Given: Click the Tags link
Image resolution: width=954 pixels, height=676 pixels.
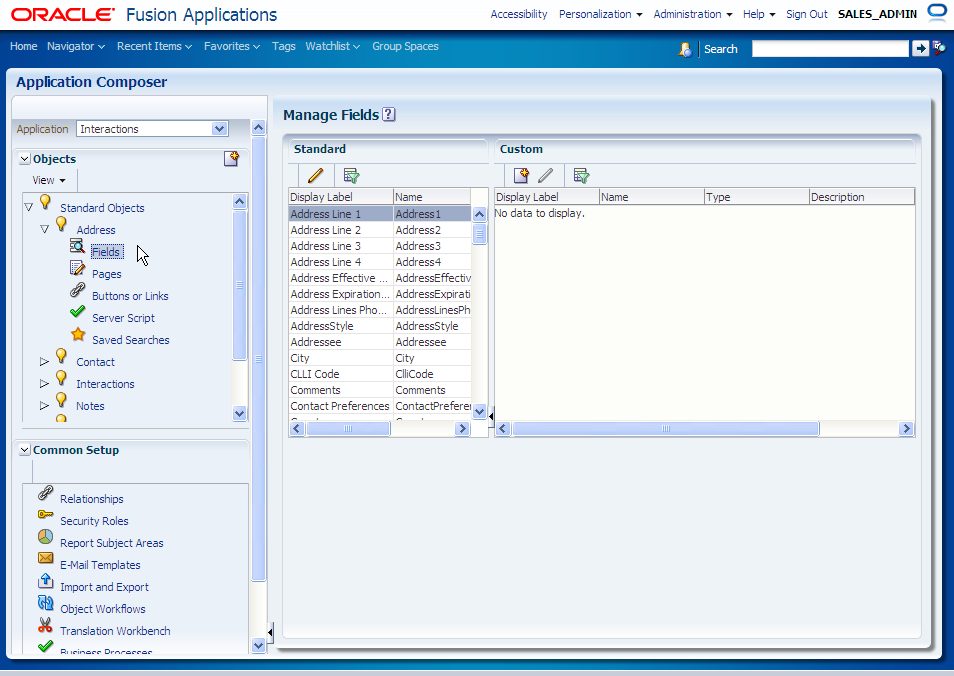Looking at the screenshot, I should pyautogui.click(x=284, y=46).
